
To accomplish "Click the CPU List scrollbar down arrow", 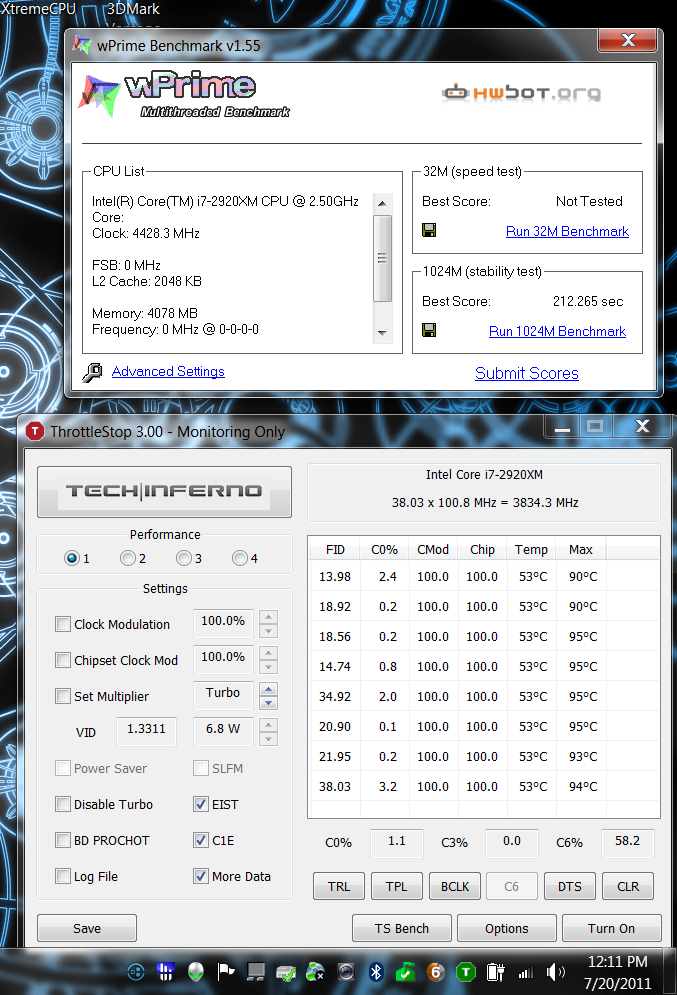I will (382, 333).
